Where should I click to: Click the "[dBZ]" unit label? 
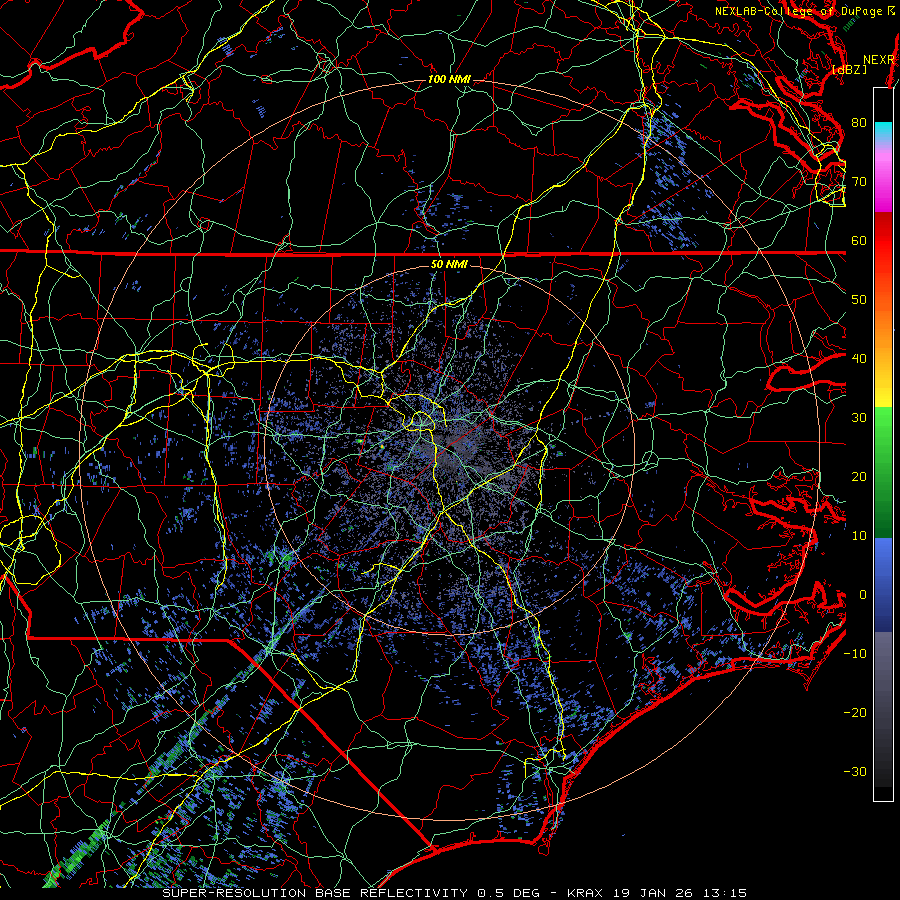click(x=849, y=70)
